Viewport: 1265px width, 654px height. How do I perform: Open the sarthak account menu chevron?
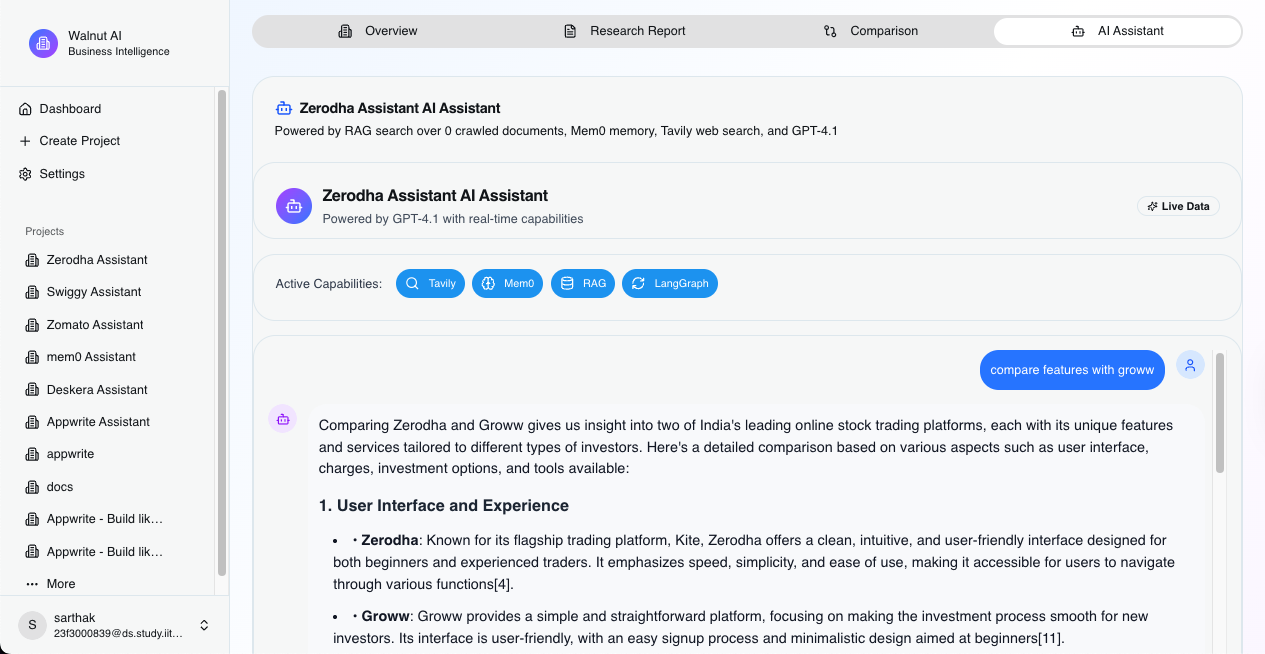coord(204,625)
